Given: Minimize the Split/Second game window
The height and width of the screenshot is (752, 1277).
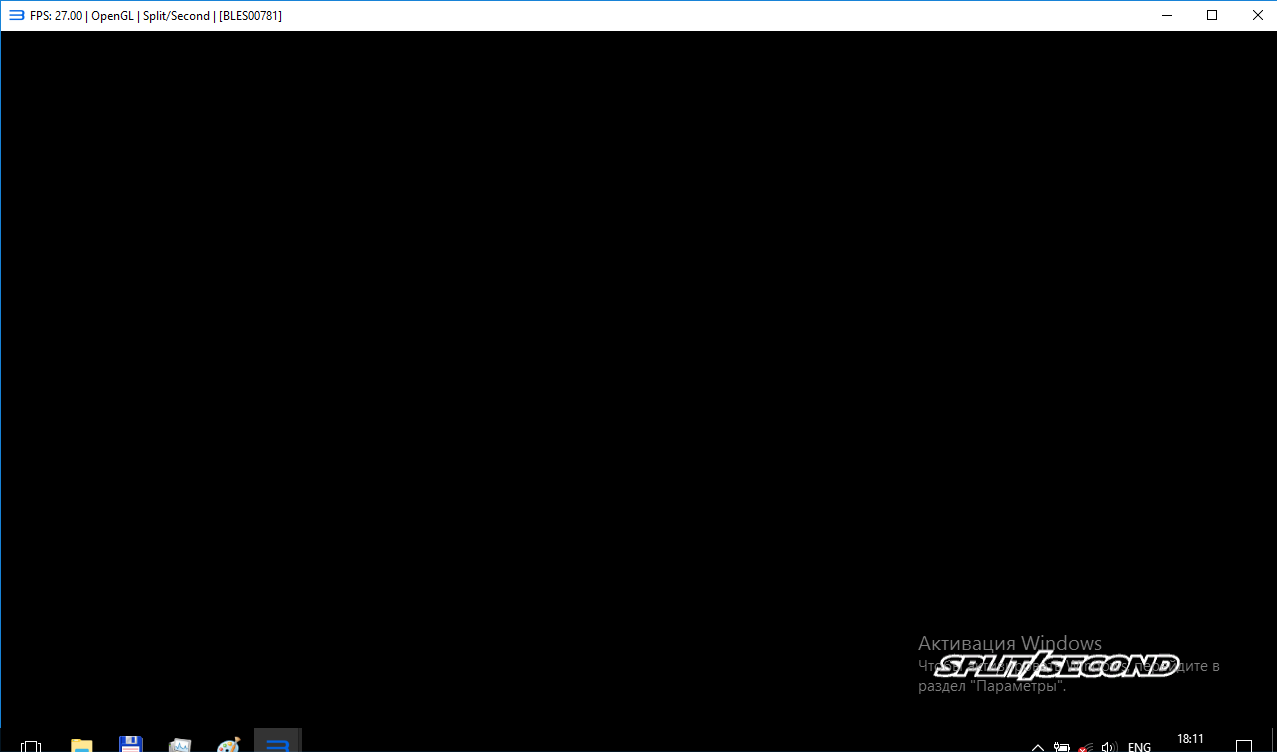Looking at the screenshot, I should pyautogui.click(x=1167, y=15).
